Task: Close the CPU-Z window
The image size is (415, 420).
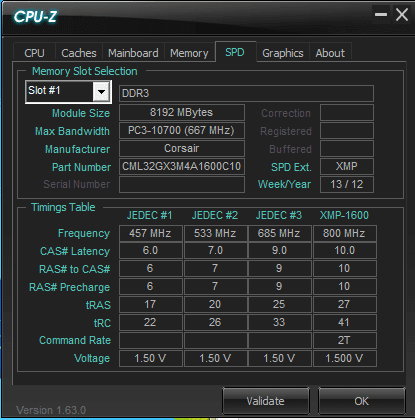Action: (x=402, y=15)
